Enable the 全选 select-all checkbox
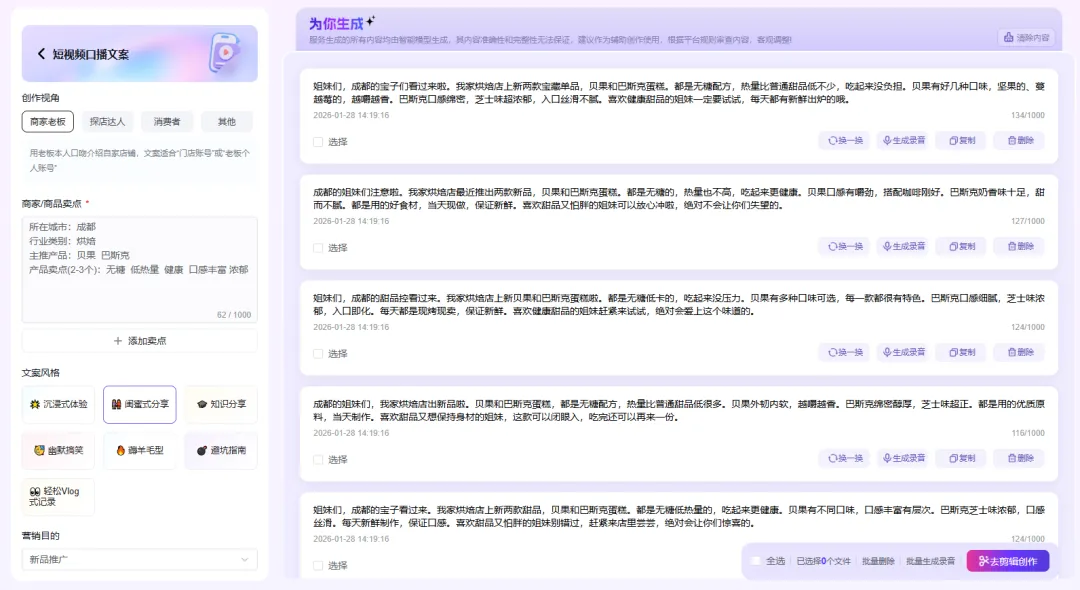This screenshot has width=1080, height=590. click(x=755, y=561)
